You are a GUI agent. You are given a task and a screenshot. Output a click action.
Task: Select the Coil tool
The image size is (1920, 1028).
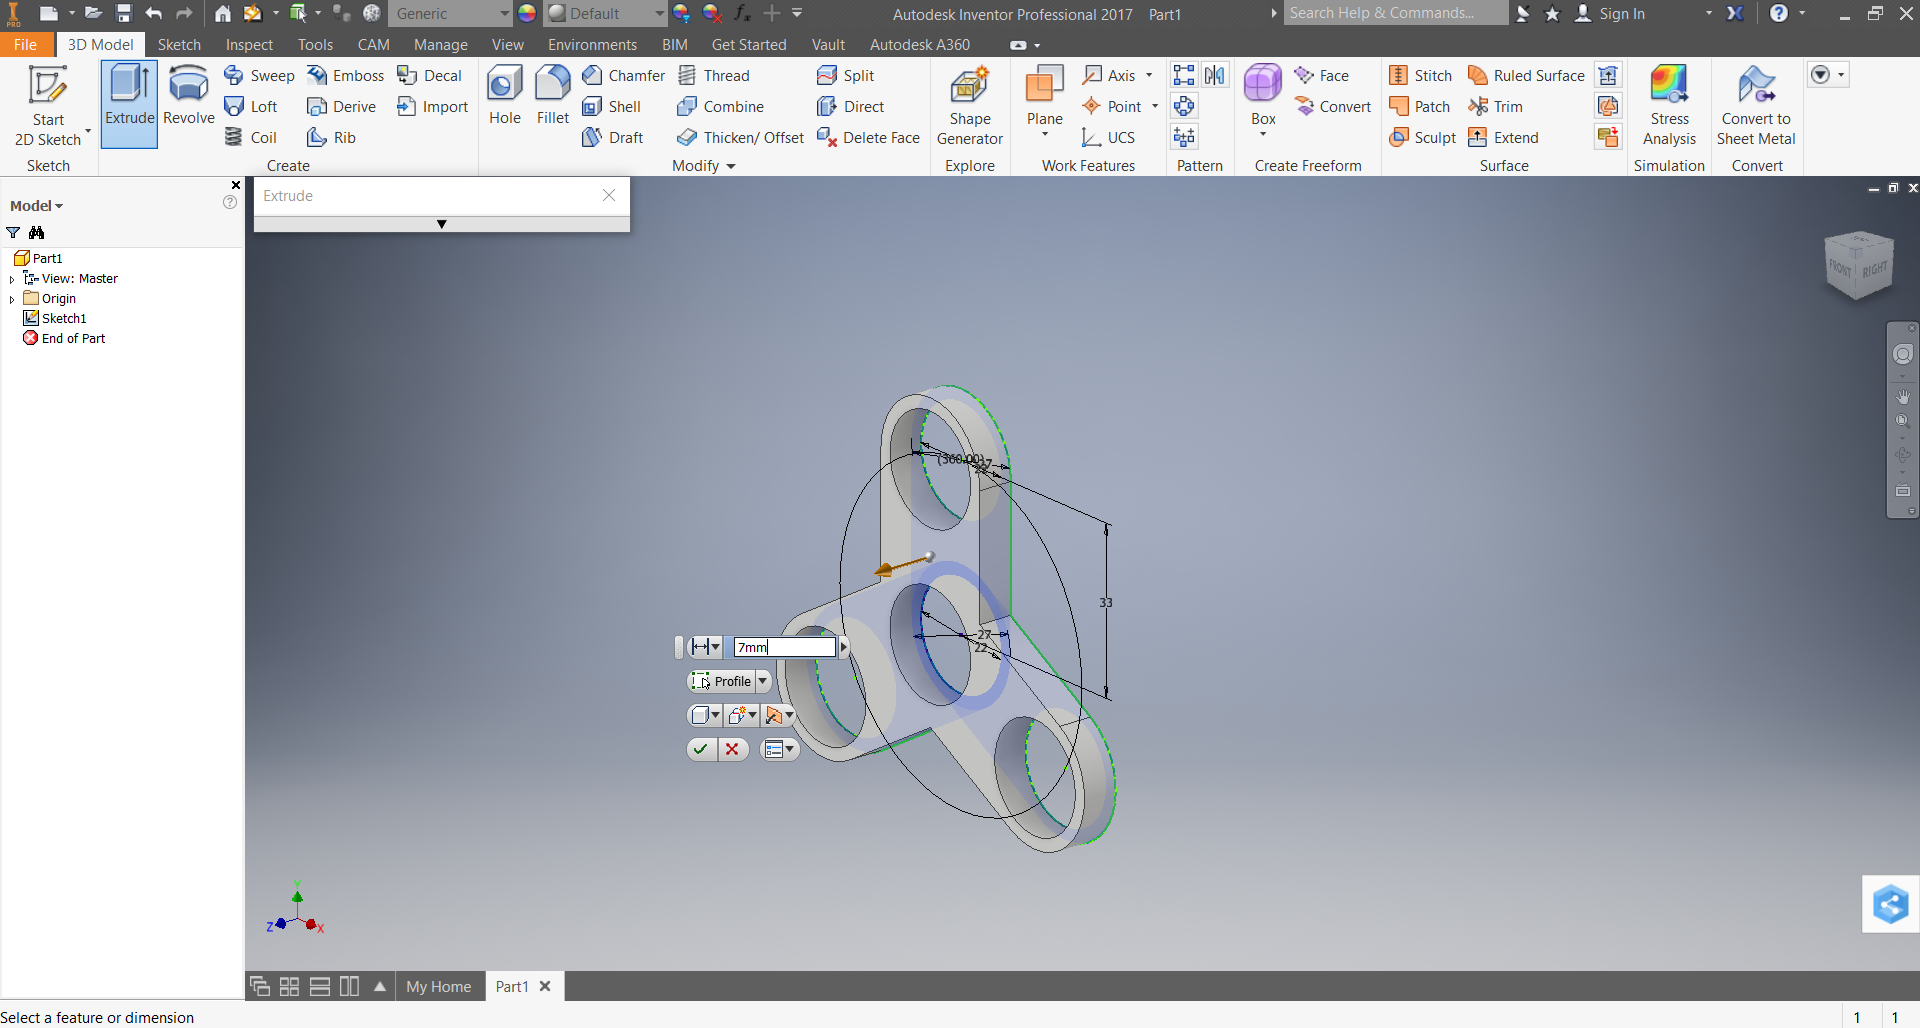click(x=250, y=138)
